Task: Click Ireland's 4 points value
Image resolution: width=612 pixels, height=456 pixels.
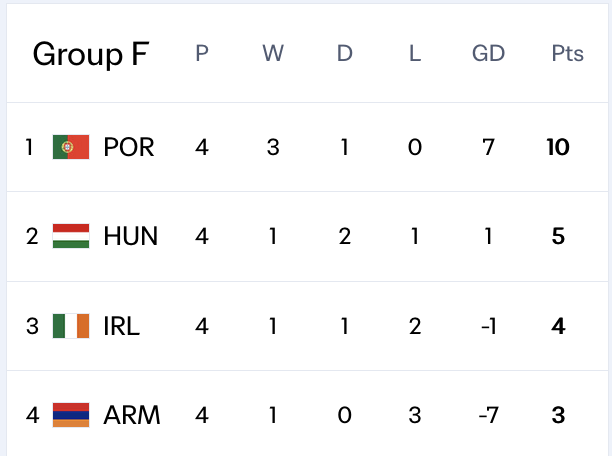Action: (x=558, y=325)
